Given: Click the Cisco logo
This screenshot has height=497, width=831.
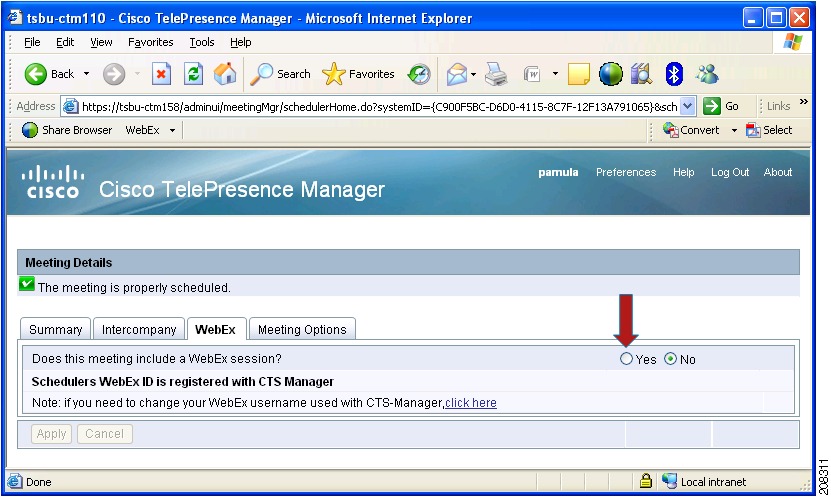Looking at the screenshot, I should point(53,182).
